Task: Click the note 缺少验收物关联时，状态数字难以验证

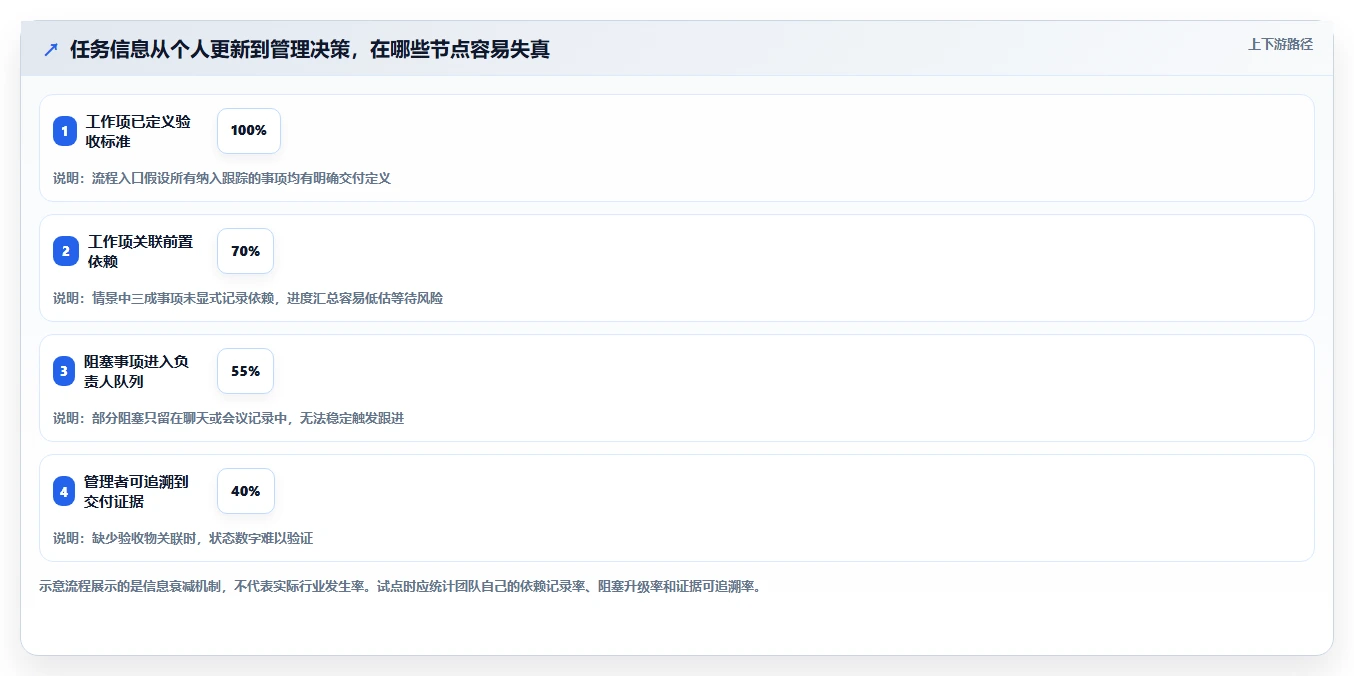Action: 183,538
